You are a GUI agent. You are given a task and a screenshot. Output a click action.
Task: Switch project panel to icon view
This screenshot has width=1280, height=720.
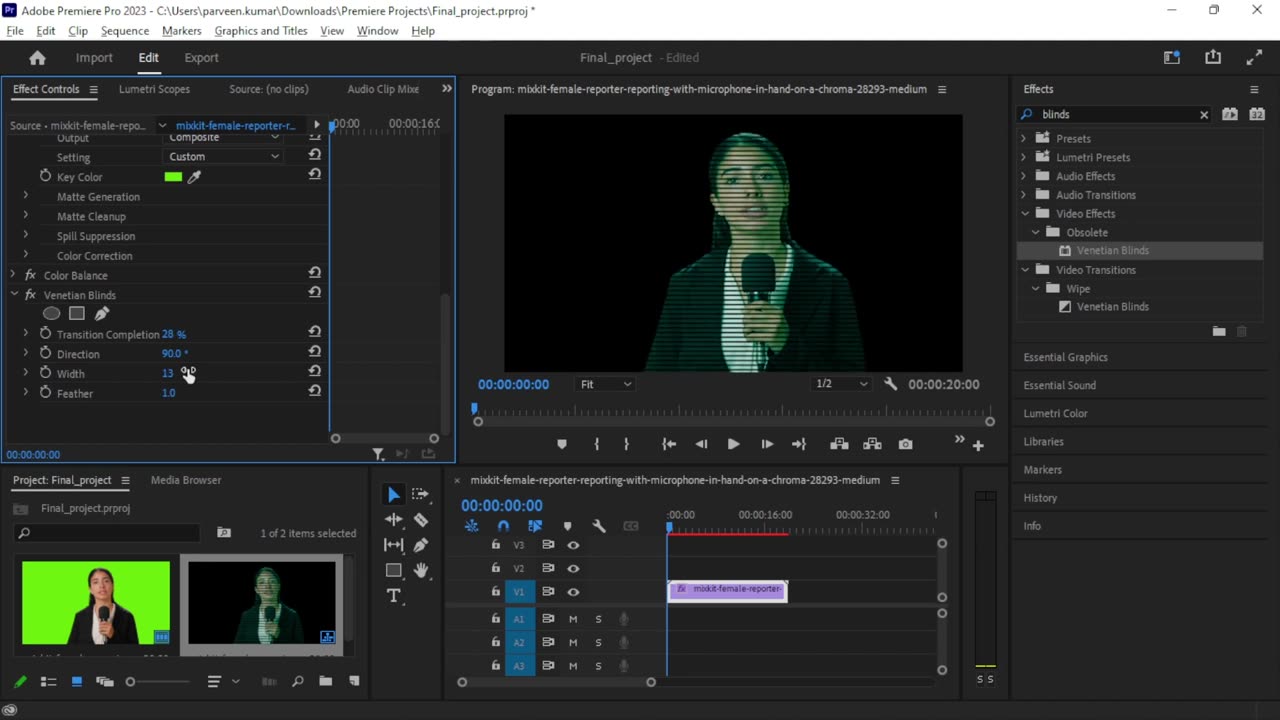(x=76, y=682)
